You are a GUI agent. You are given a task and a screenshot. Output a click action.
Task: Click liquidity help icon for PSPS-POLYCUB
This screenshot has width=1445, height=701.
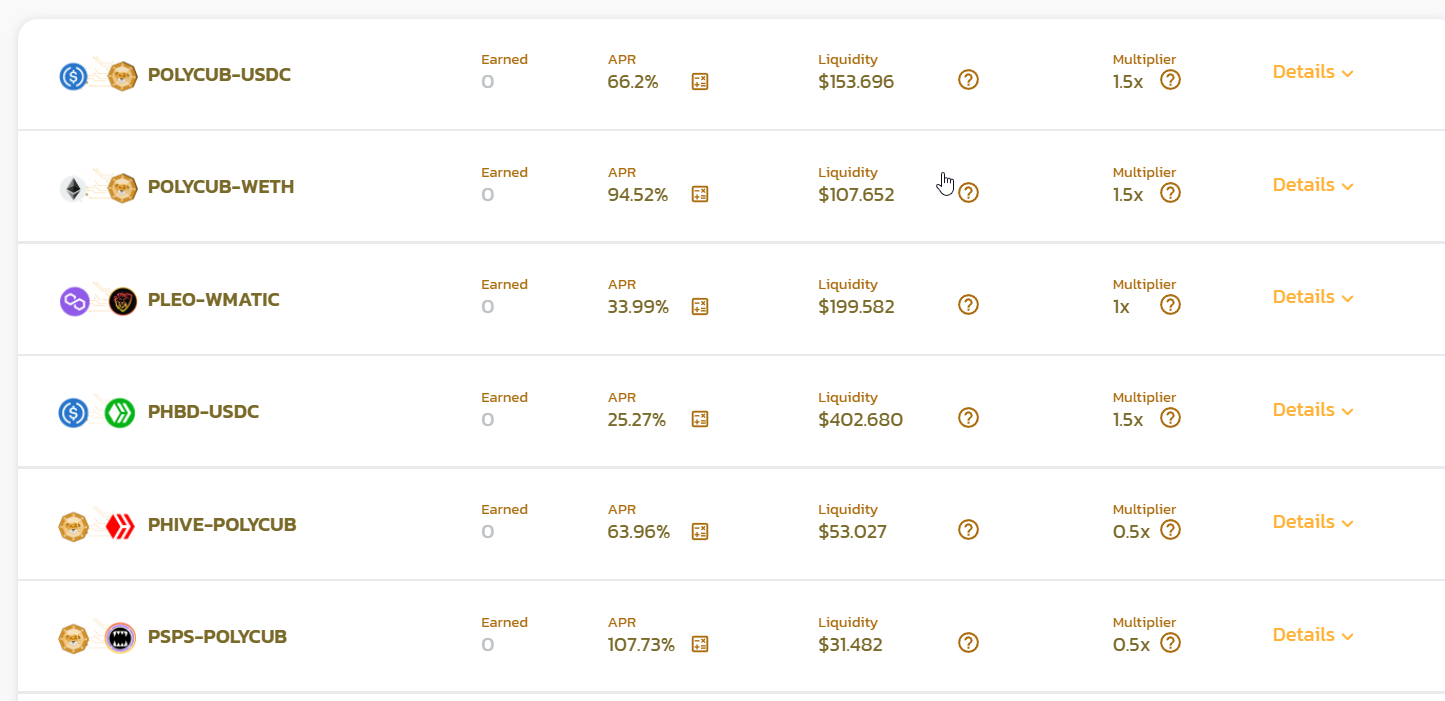(968, 642)
